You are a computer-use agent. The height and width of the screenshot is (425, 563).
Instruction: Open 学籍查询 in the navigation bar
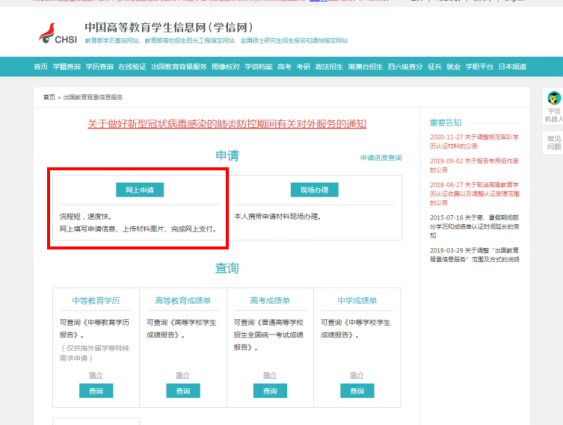click(67, 66)
